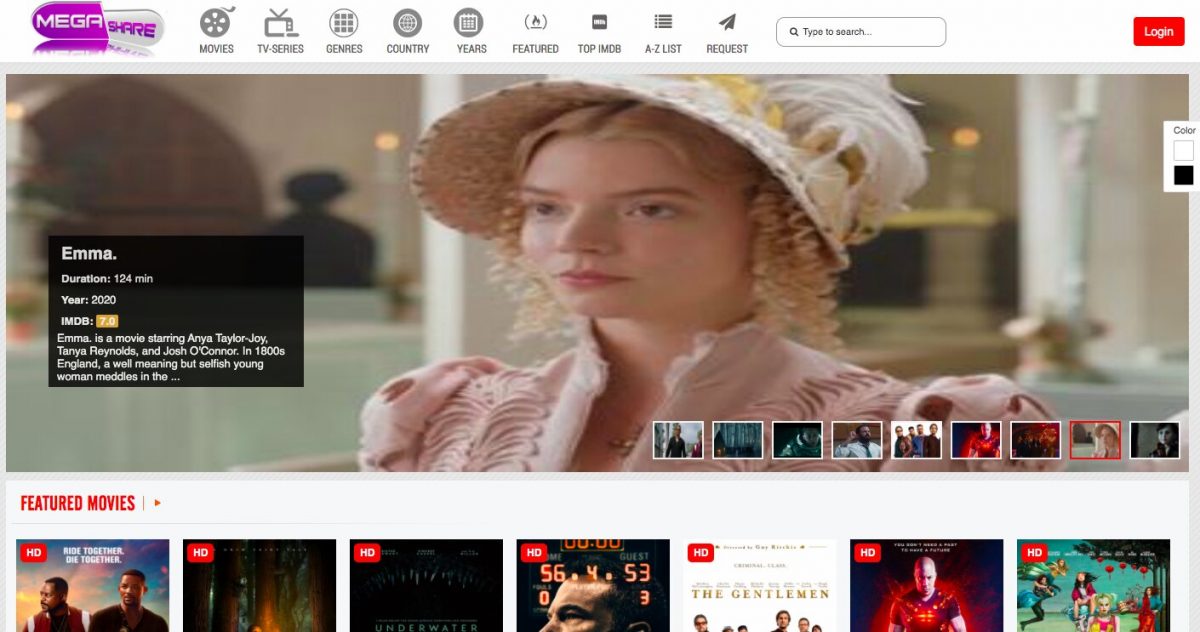This screenshot has height=632, width=1200.
Task: Open The Gentlemen movie poster
Action: click(x=759, y=585)
